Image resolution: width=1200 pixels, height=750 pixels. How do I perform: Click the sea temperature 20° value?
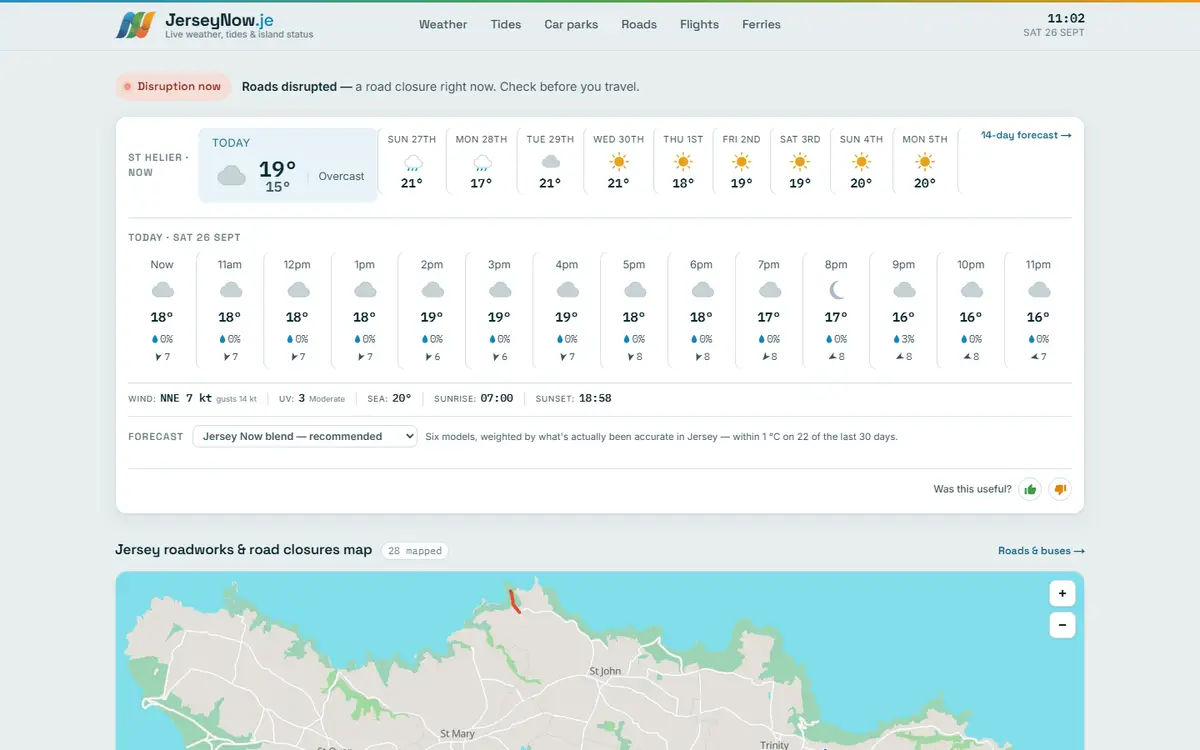point(402,398)
